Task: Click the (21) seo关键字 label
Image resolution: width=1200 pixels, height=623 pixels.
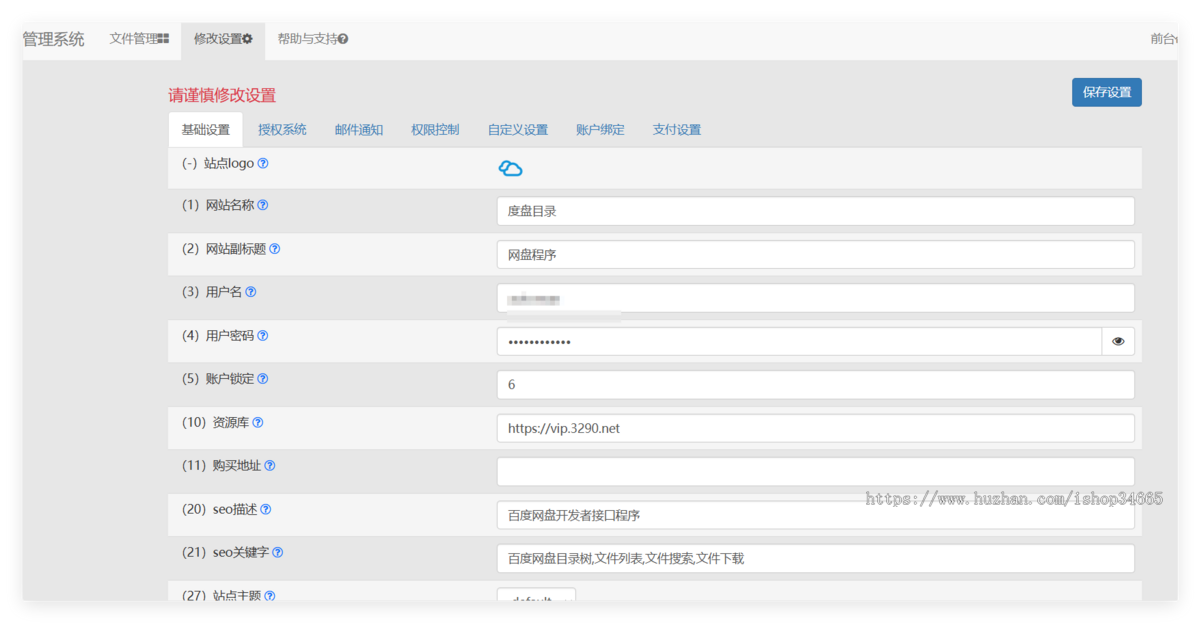Action: point(226,552)
